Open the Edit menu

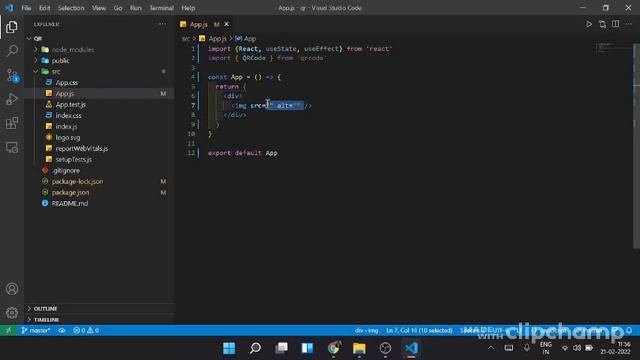coord(44,8)
